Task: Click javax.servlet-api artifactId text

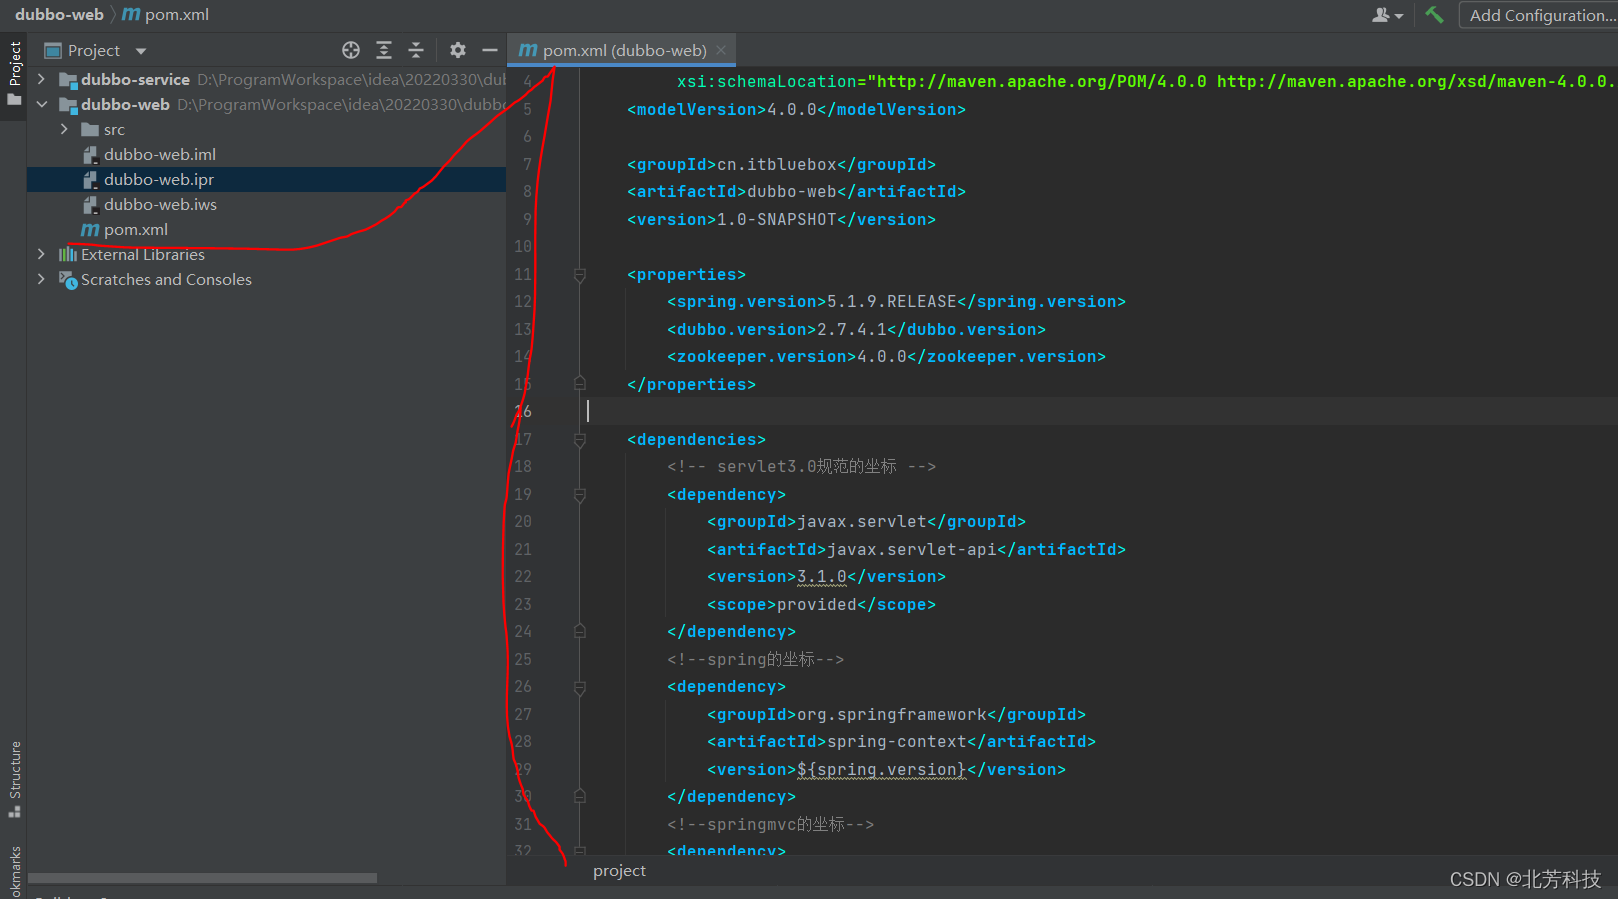Action: pyautogui.click(x=911, y=550)
